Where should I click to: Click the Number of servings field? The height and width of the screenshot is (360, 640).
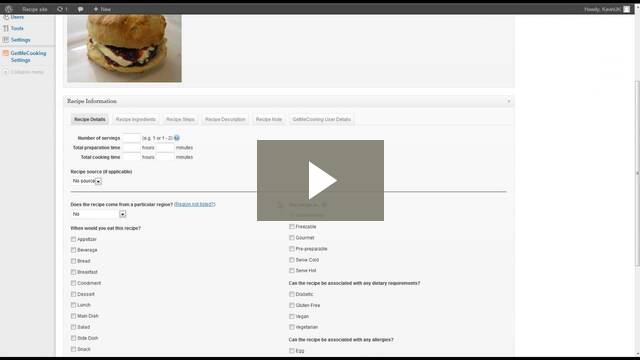tap(131, 138)
